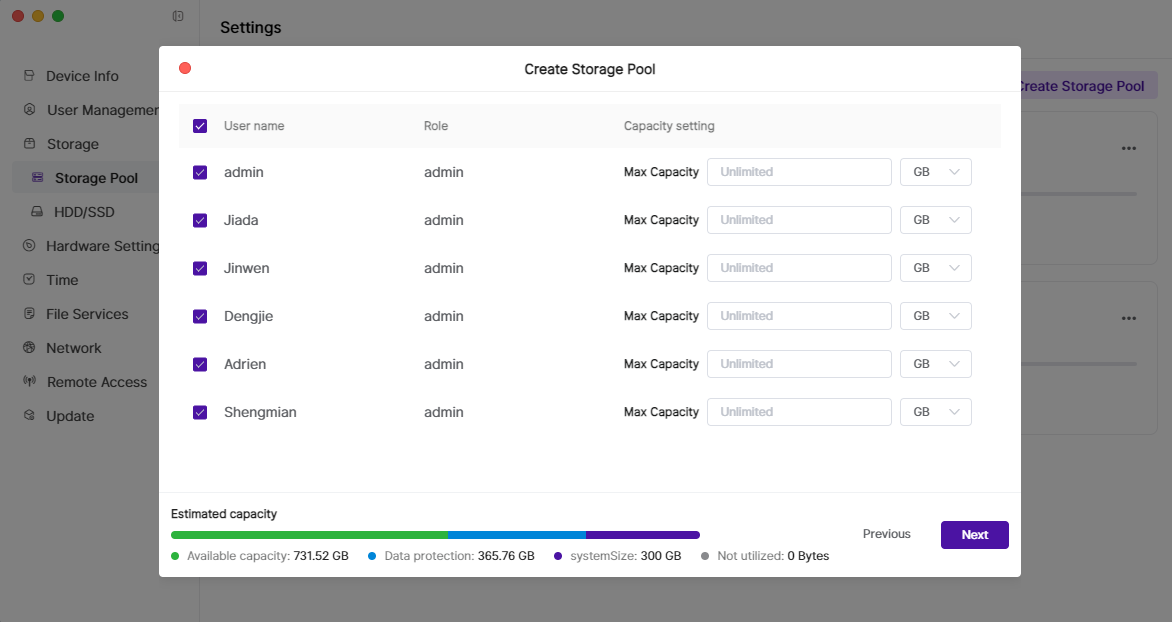The height and width of the screenshot is (622, 1172).
Task: Click the Data protection 365.76 GB legend
Action: click(x=451, y=555)
